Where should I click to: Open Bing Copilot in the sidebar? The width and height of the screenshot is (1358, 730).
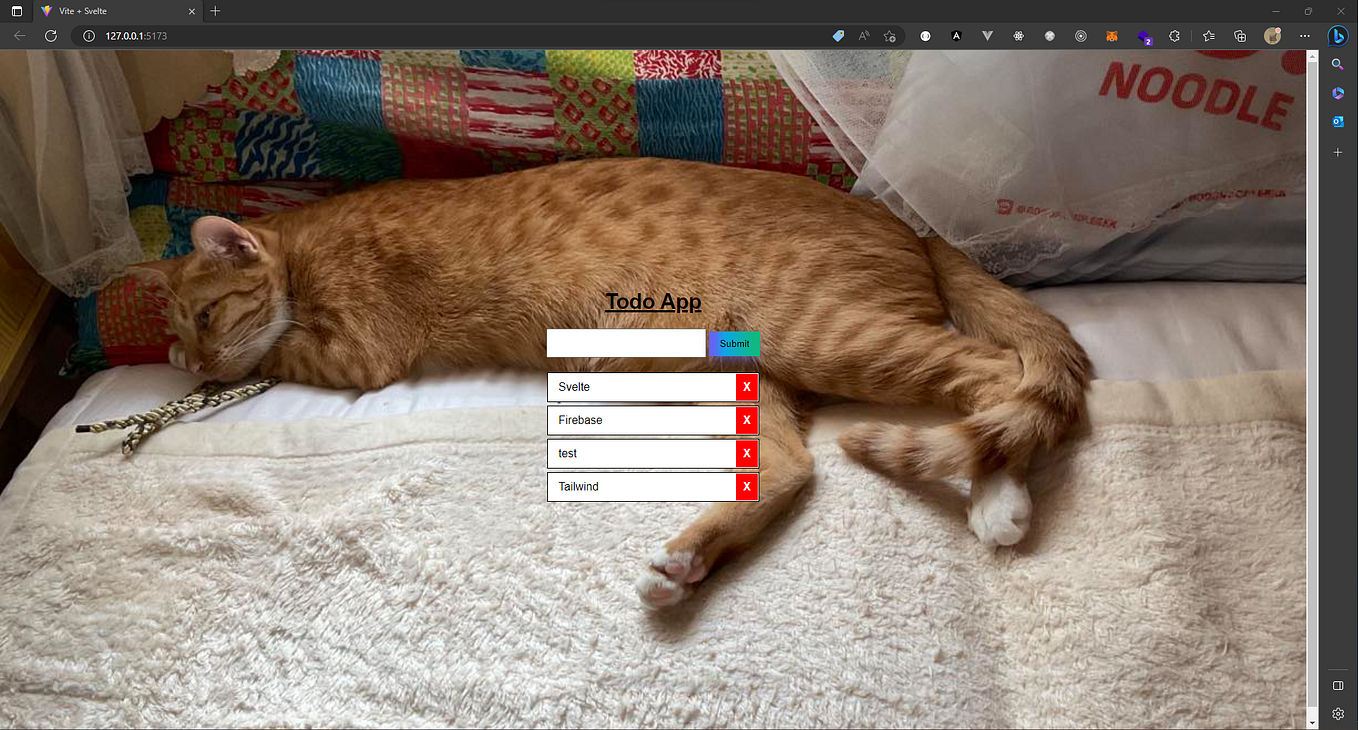click(x=1338, y=36)
